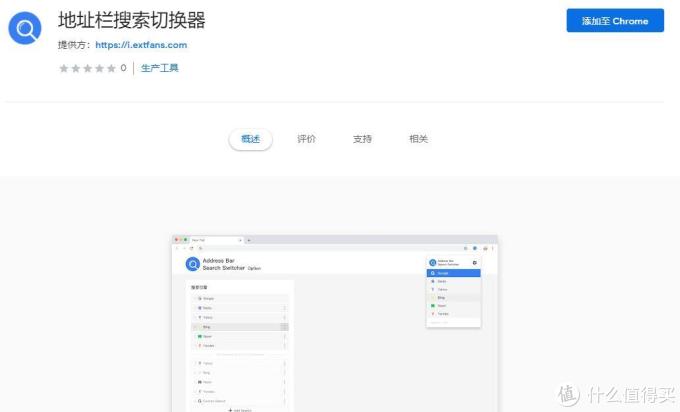The image size is (680, 412).
Task: Click the extension title 地址栏搜索切换器
Action: (x=132, y=20)
